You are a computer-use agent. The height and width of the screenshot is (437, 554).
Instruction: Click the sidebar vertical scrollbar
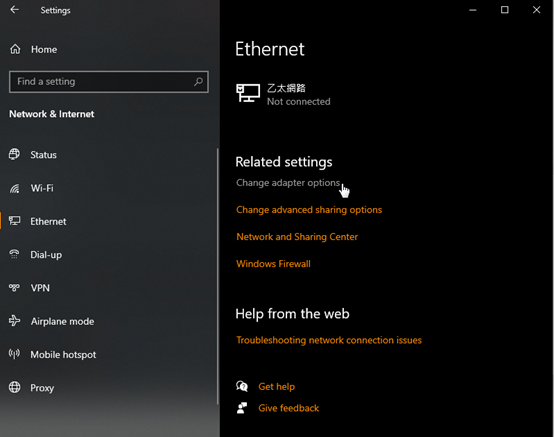point(218,276)
